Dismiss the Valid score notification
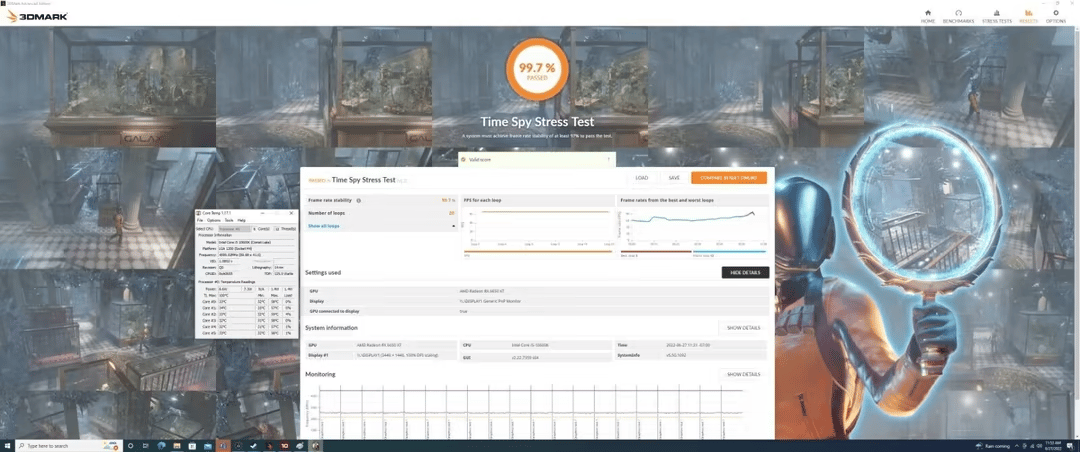 [x=609, y=159]
